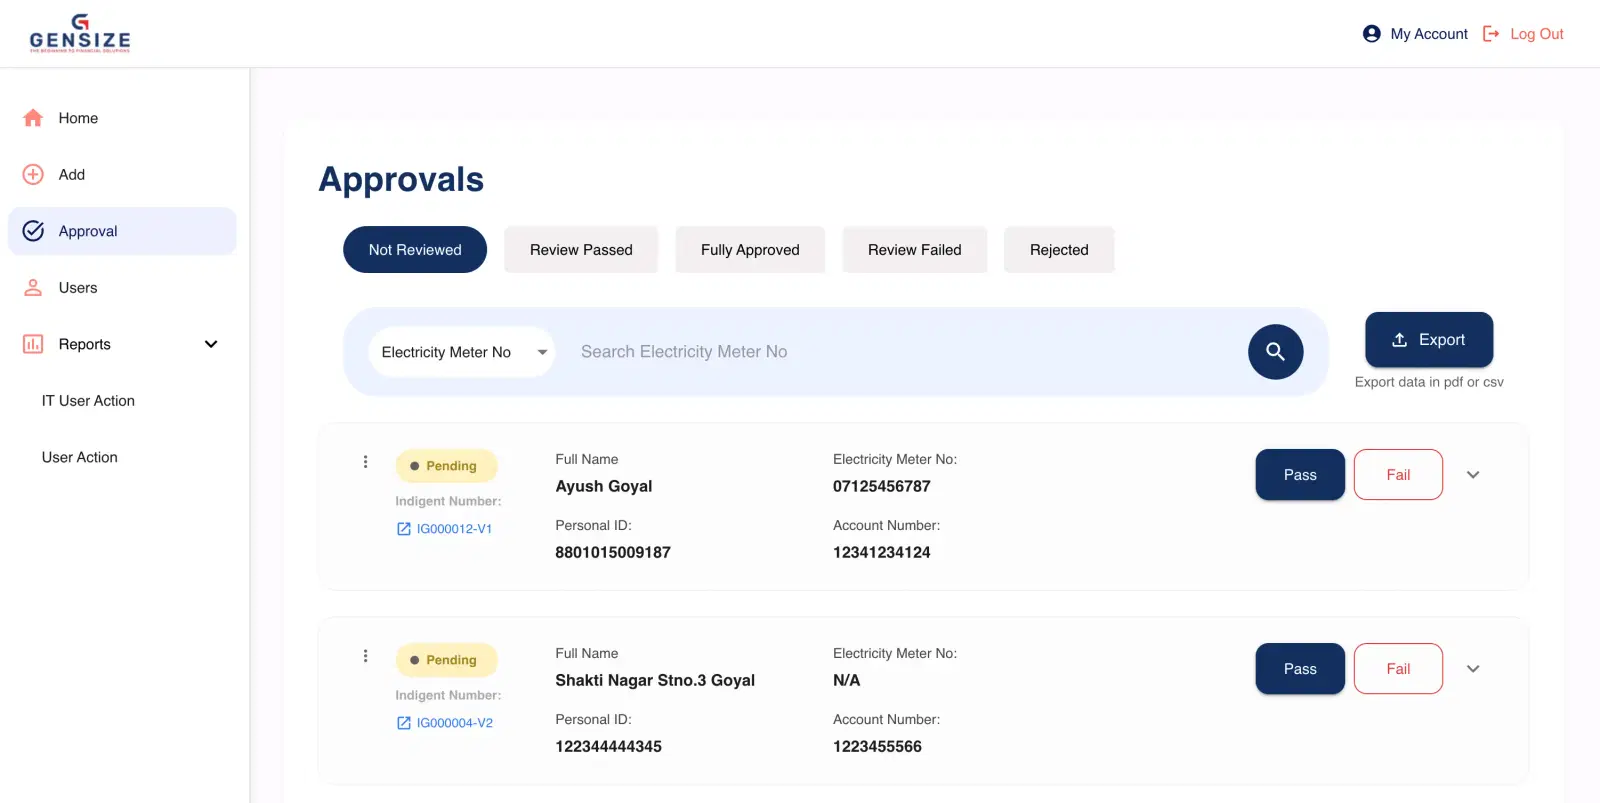Switch to Rejected tab

1059,250
